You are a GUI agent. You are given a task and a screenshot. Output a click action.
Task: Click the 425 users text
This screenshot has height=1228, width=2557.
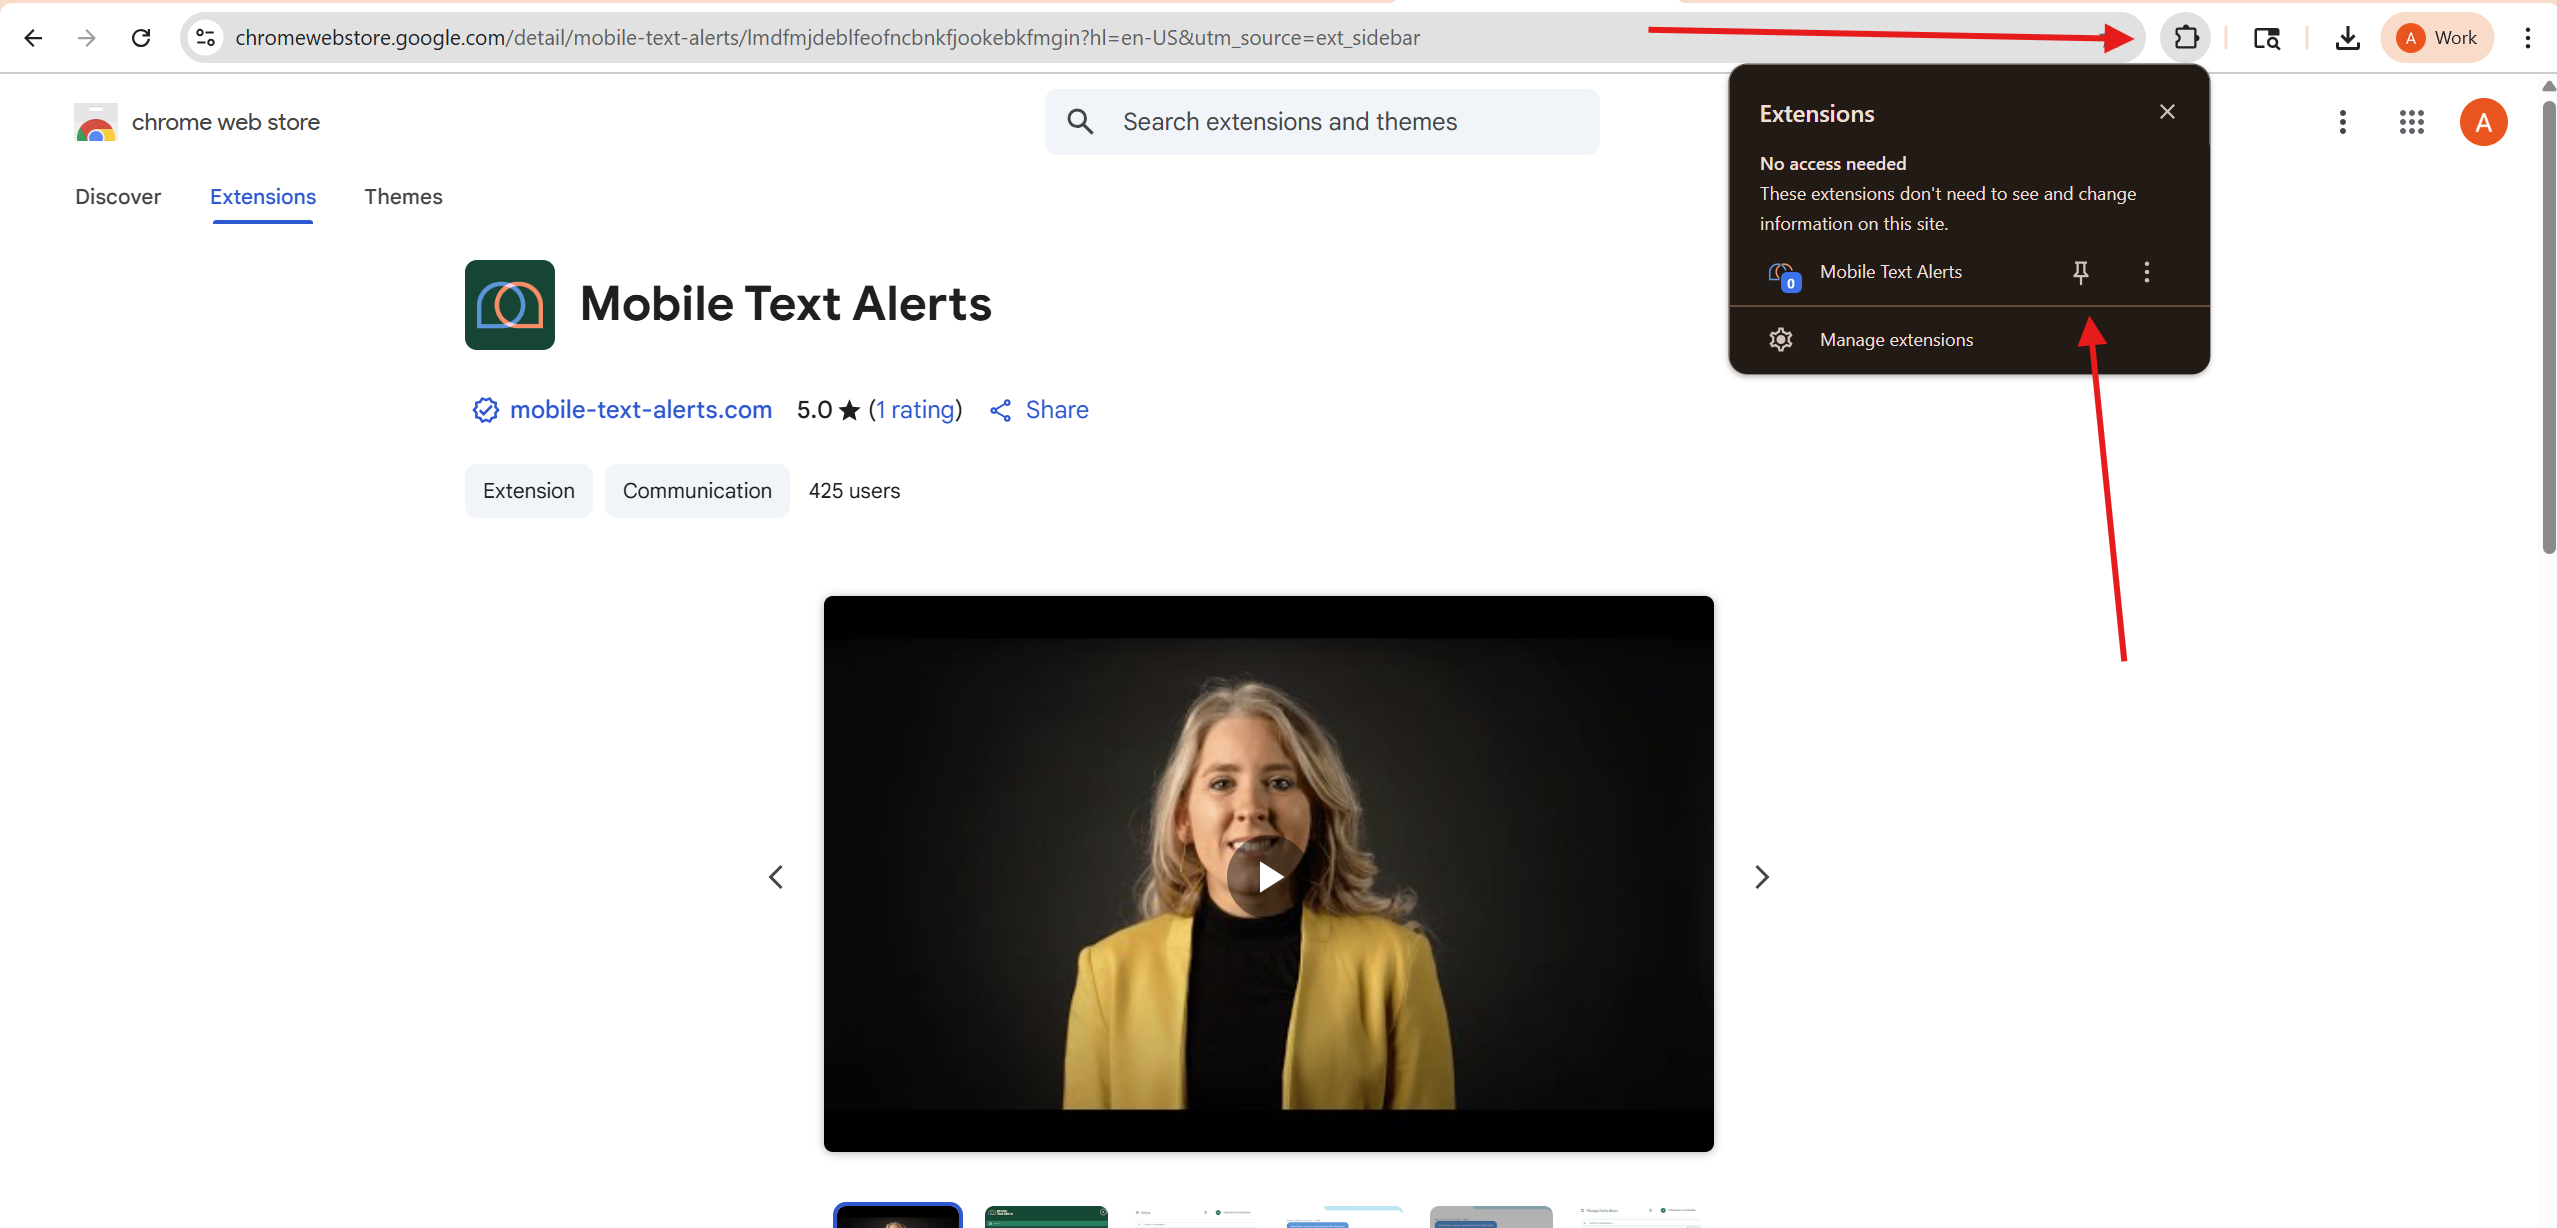tap(854, 491)
